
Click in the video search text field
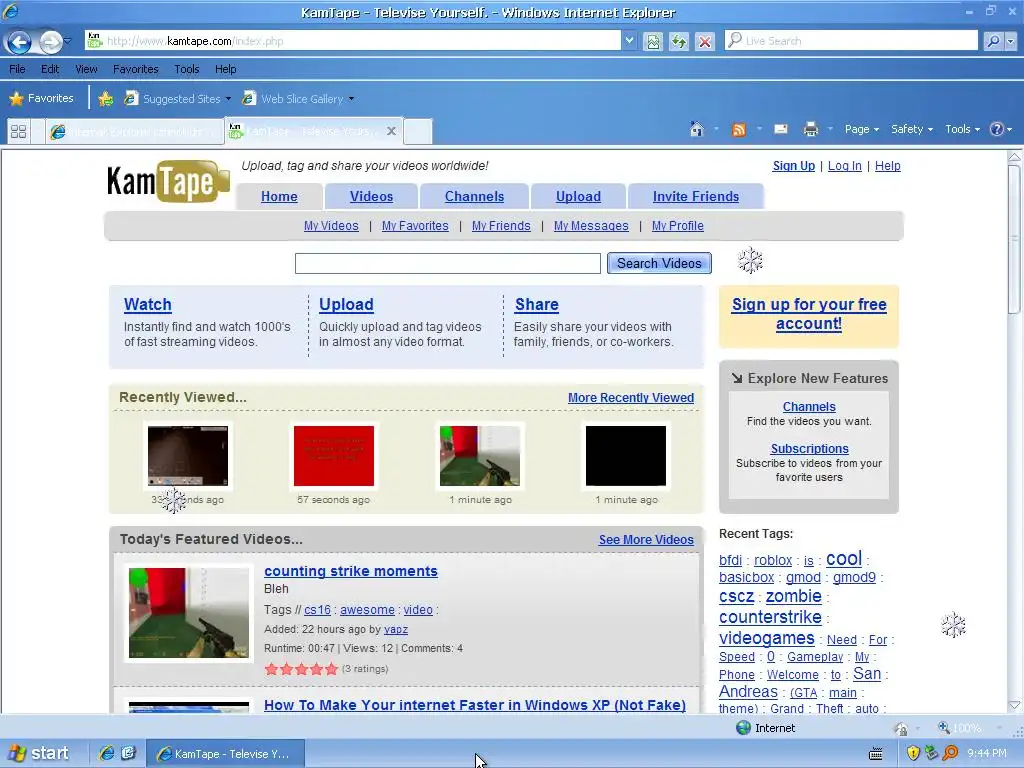447,264
